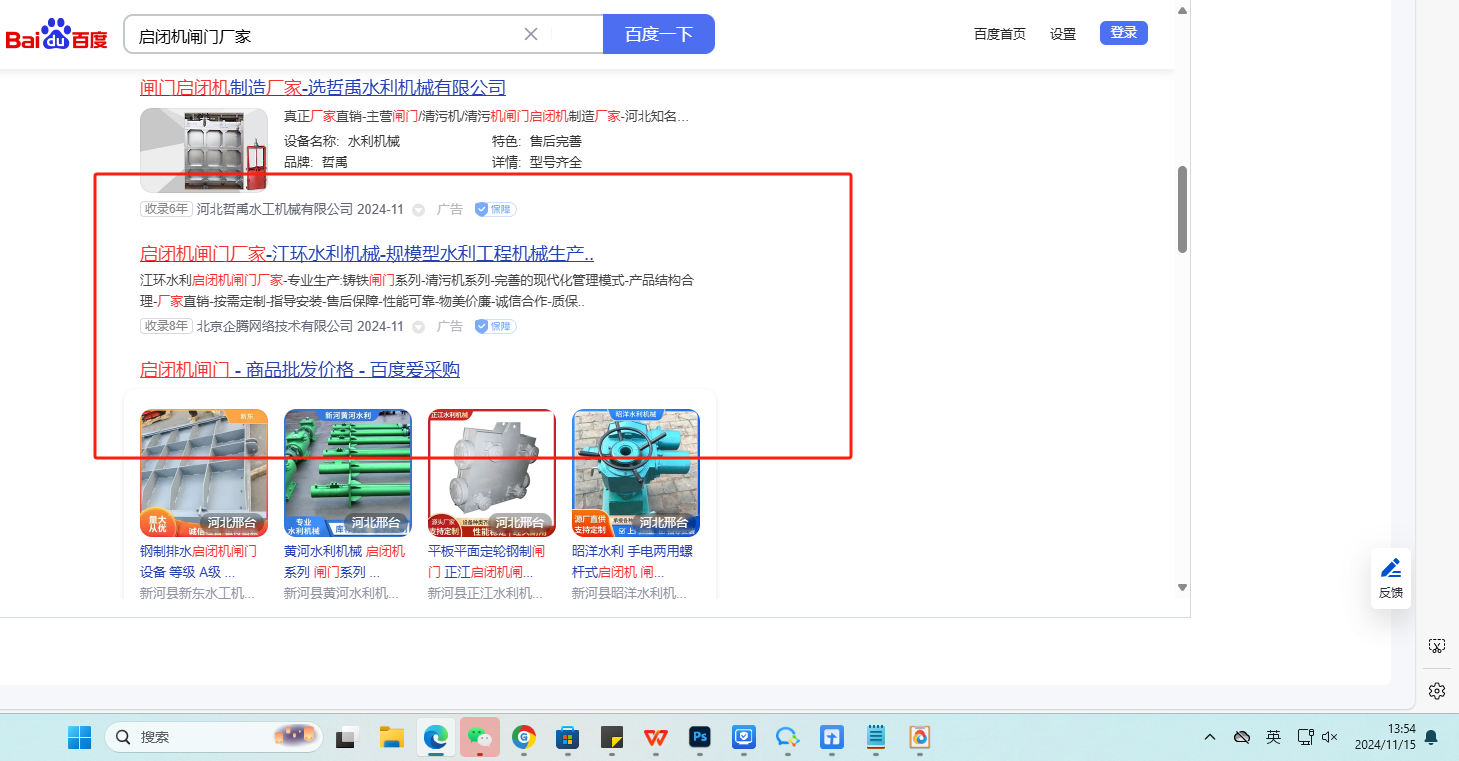Click the grey gearbox product image from 正江水利机械

(x=492, y=473)
